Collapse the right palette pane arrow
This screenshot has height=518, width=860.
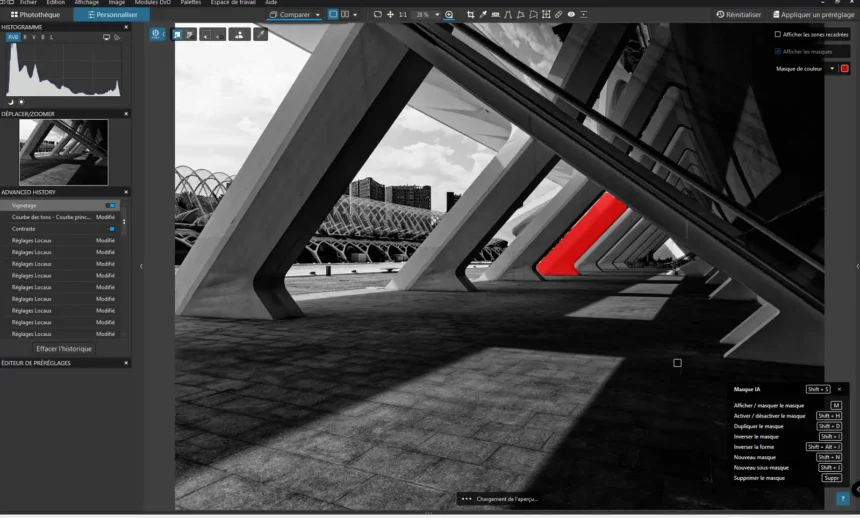tap(857, 266)
